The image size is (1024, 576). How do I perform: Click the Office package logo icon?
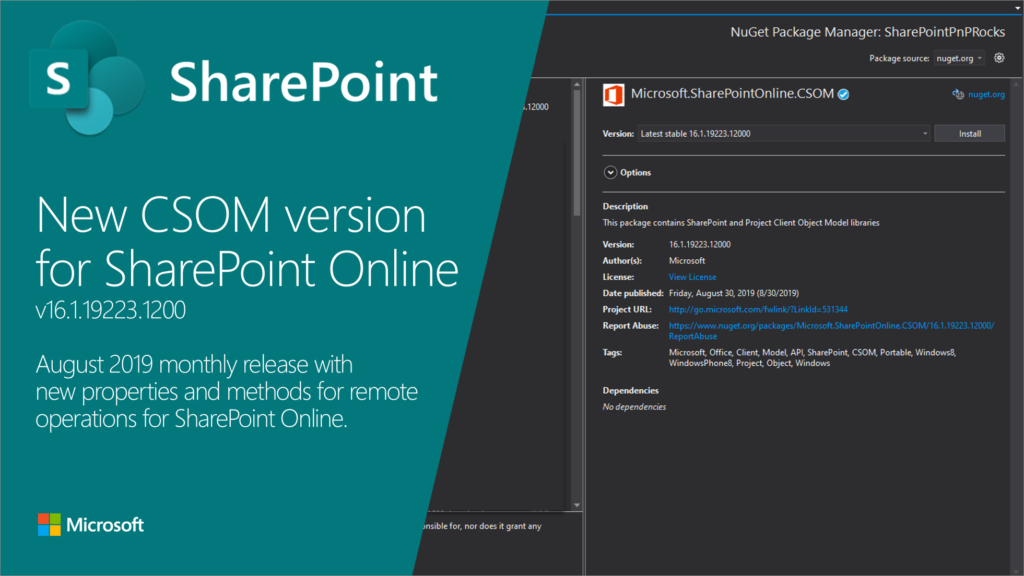(613, 95)
